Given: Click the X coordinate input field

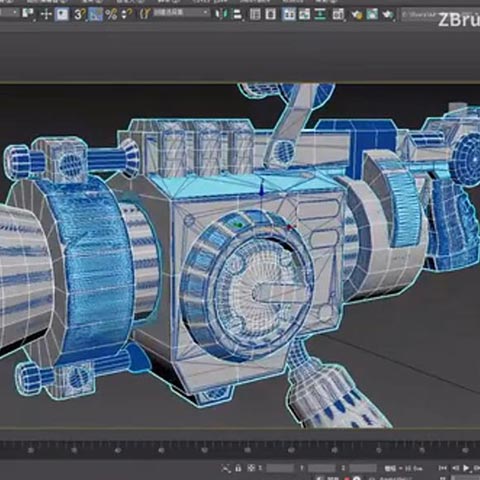Looking at the screenshot, I should (280, 468).
